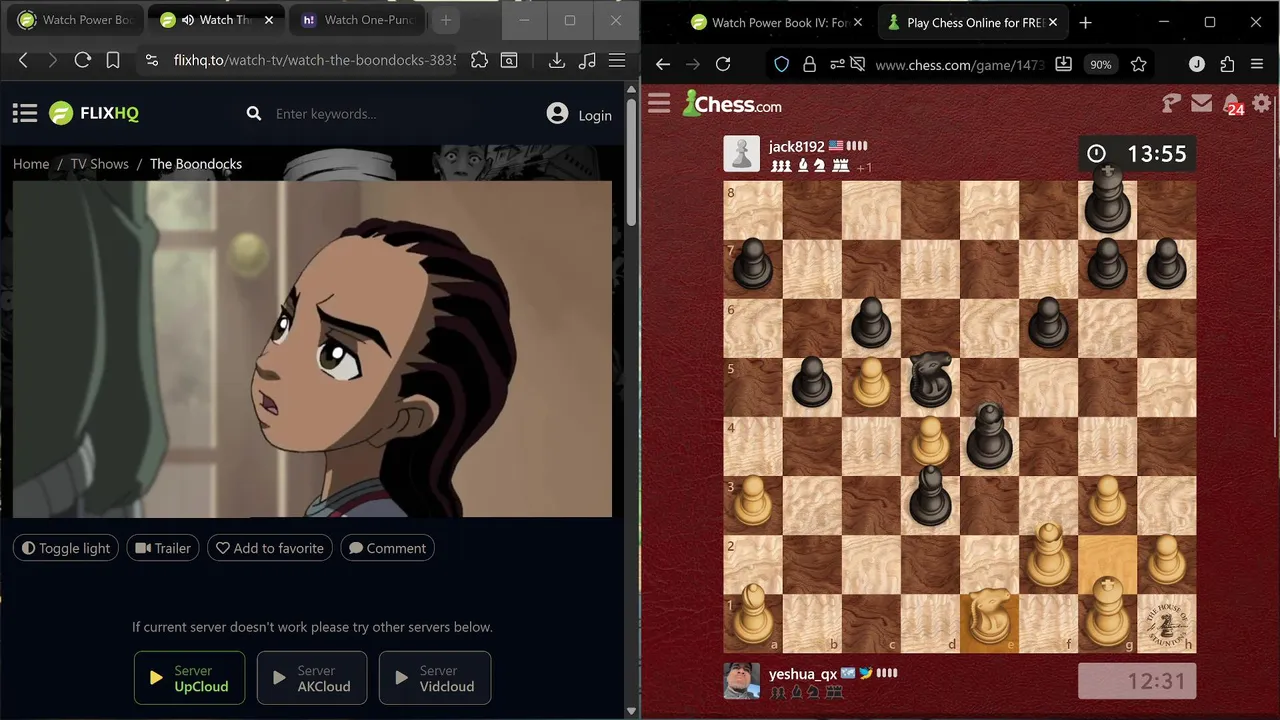Open the Comment button
Image resolution: width=1280 pixels, height=720 pixels.
(x=387, y=548)
